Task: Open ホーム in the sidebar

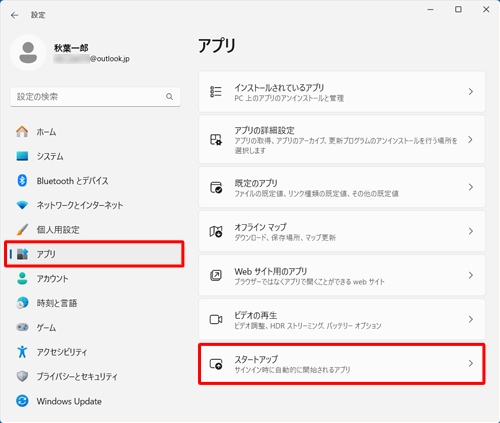Action: coord(94,132)
